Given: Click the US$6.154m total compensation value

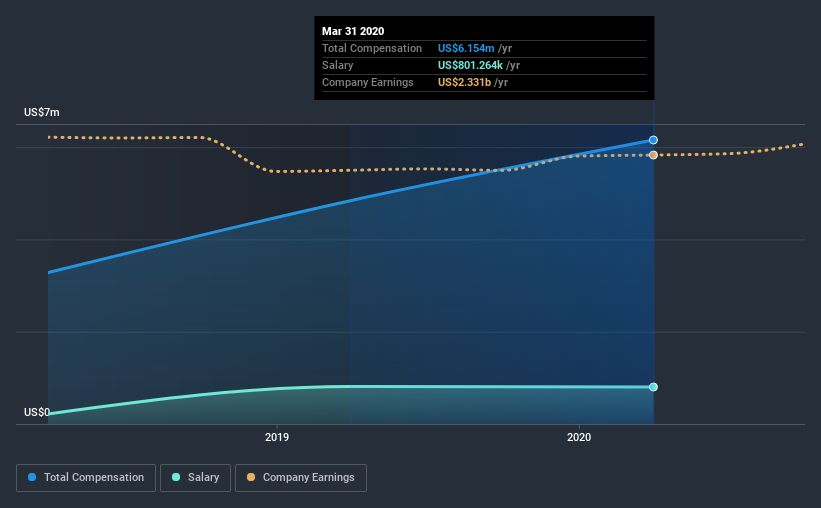Looking at the screenshot, I should pos(466,48).
